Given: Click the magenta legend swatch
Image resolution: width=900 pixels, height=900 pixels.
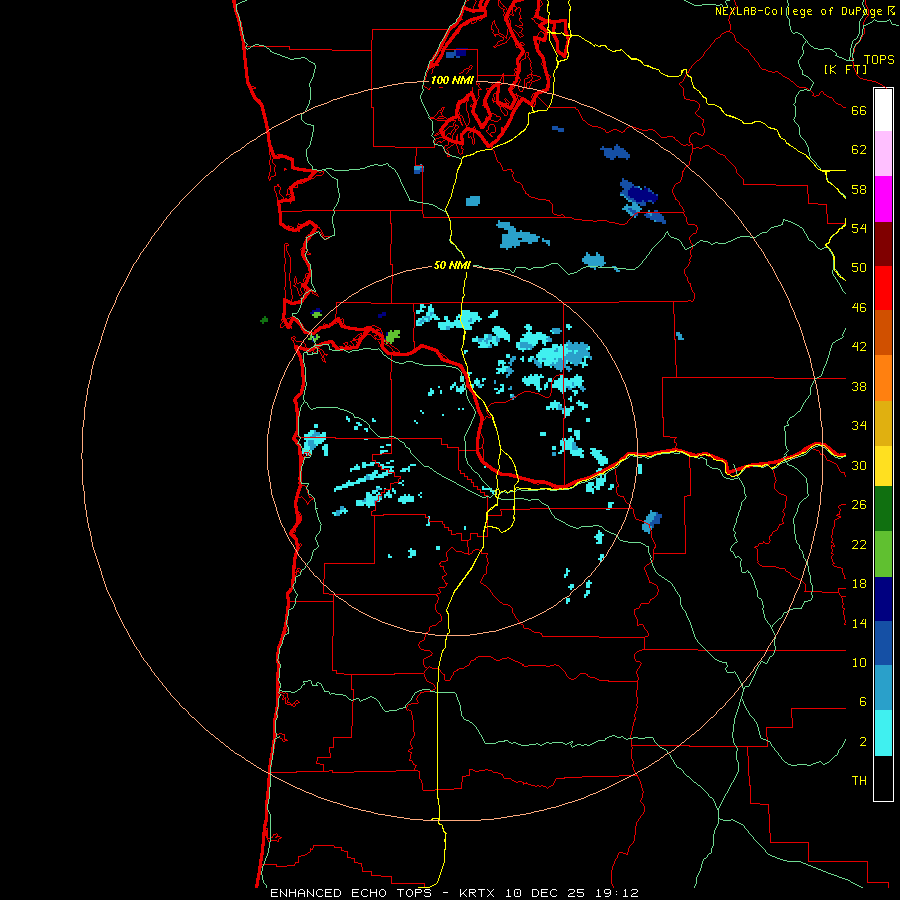Looking at the screenshot, I should click(x=883, y=199).
